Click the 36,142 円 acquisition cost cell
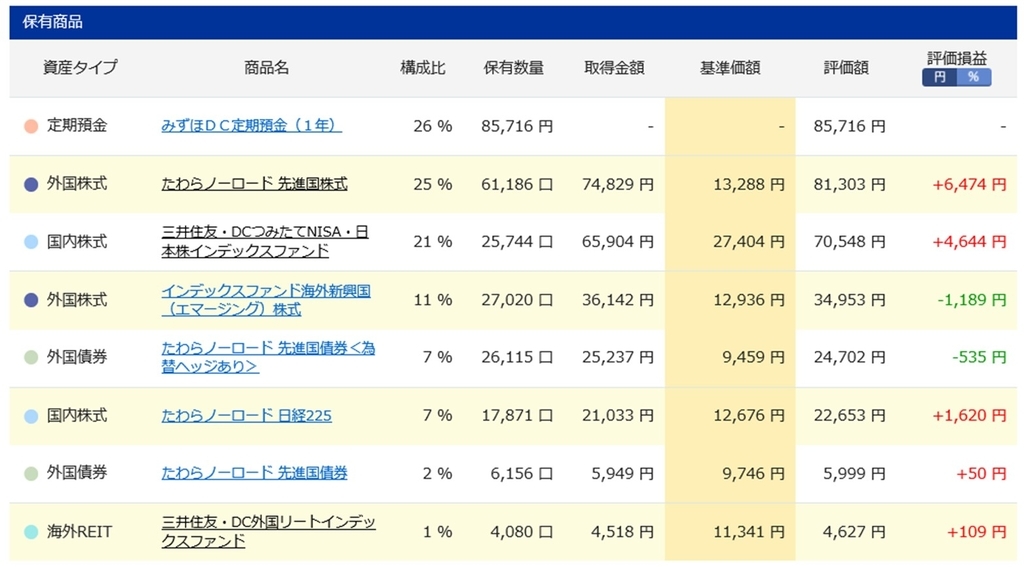Image resolution: width=1024 pixels, height=567 pixels. click(618, 300)
